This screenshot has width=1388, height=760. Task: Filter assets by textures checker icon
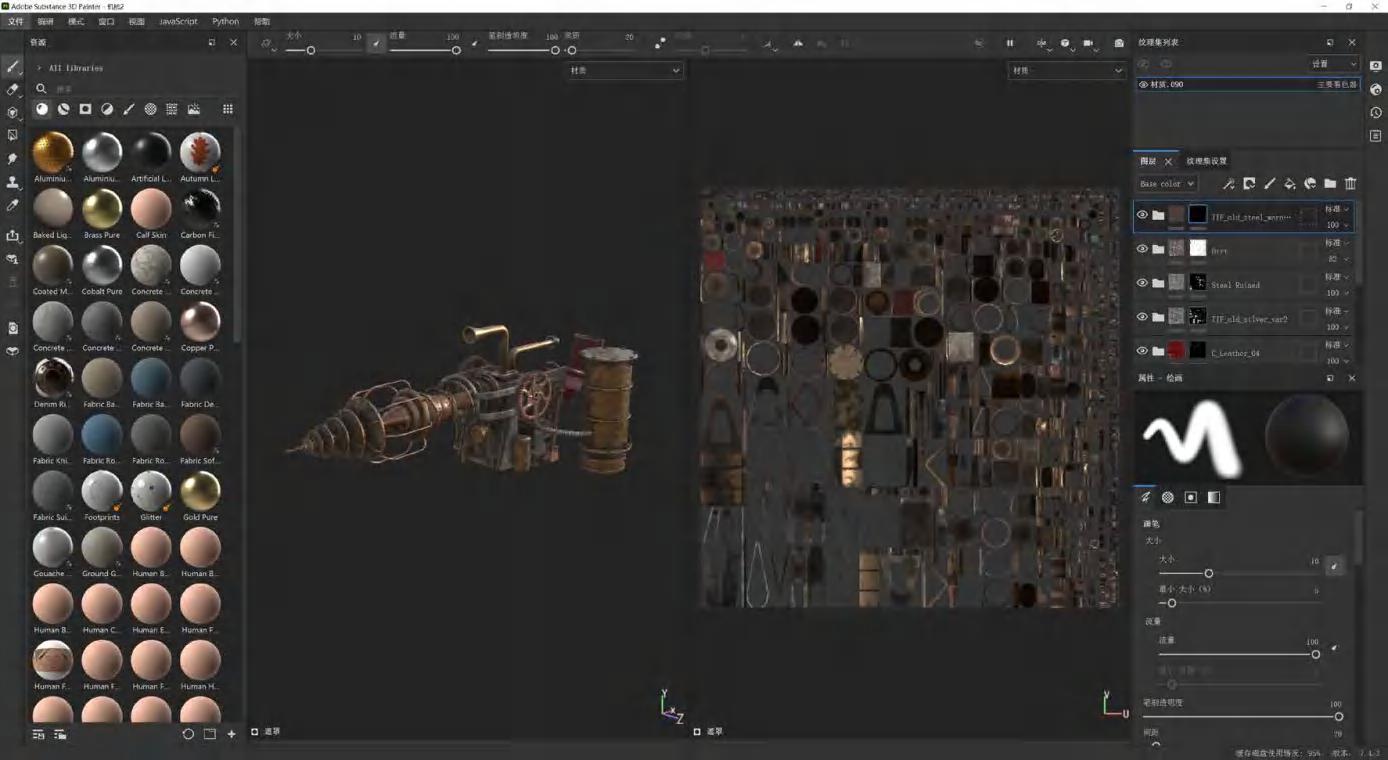(x=172, y=109)
